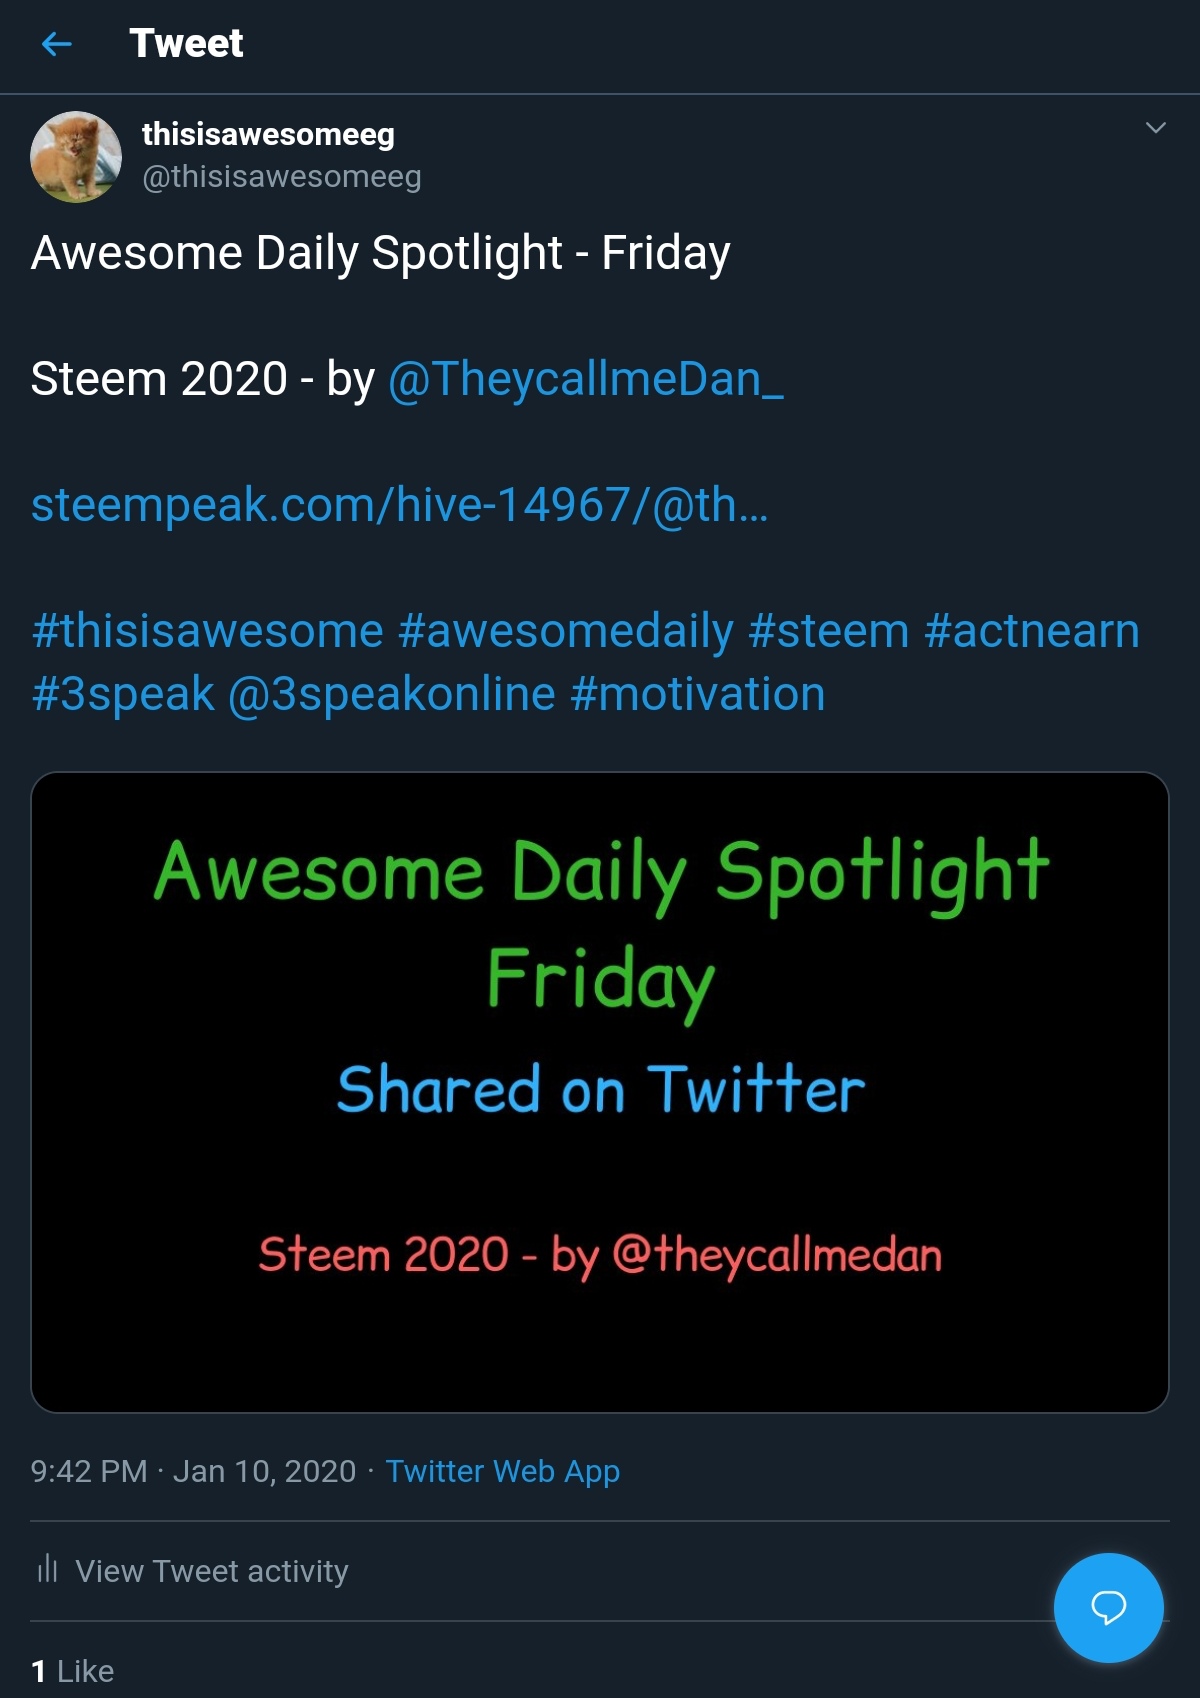Tap the #motivation hashtag
Viewport: 1200px width, 1698px height.
pyautogui.click(x=698, y=695)
